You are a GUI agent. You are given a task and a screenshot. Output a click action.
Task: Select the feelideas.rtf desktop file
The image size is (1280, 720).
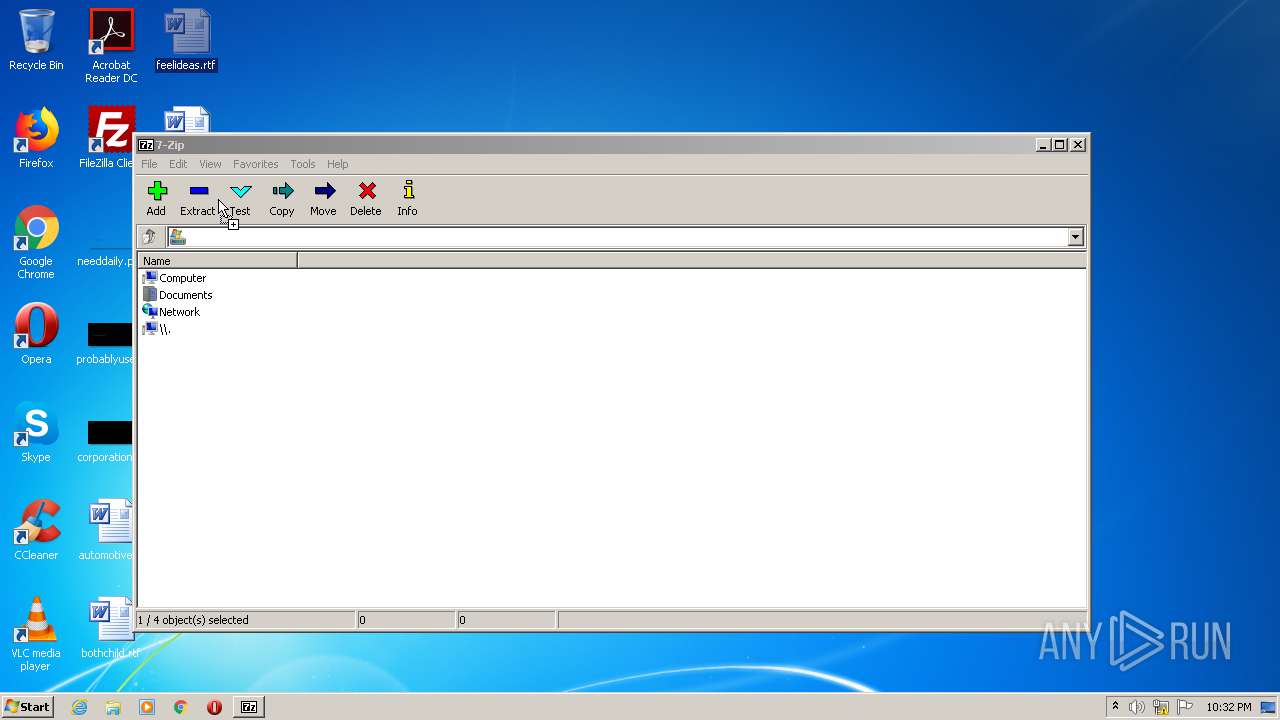click(x=186, y=40)
